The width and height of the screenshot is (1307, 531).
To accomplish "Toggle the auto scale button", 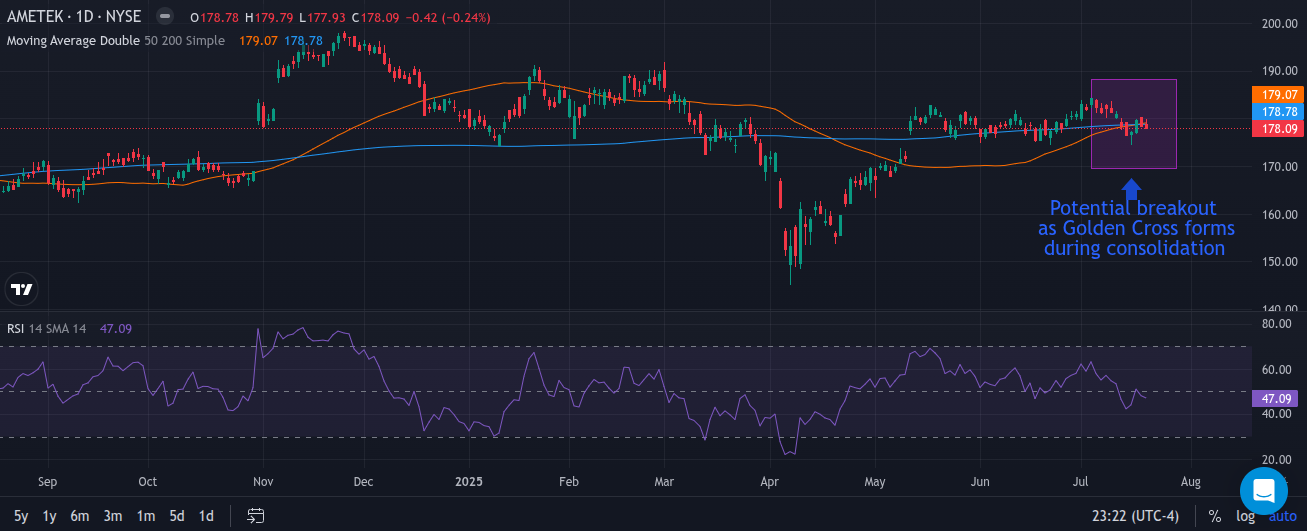I will point(1282,516).
